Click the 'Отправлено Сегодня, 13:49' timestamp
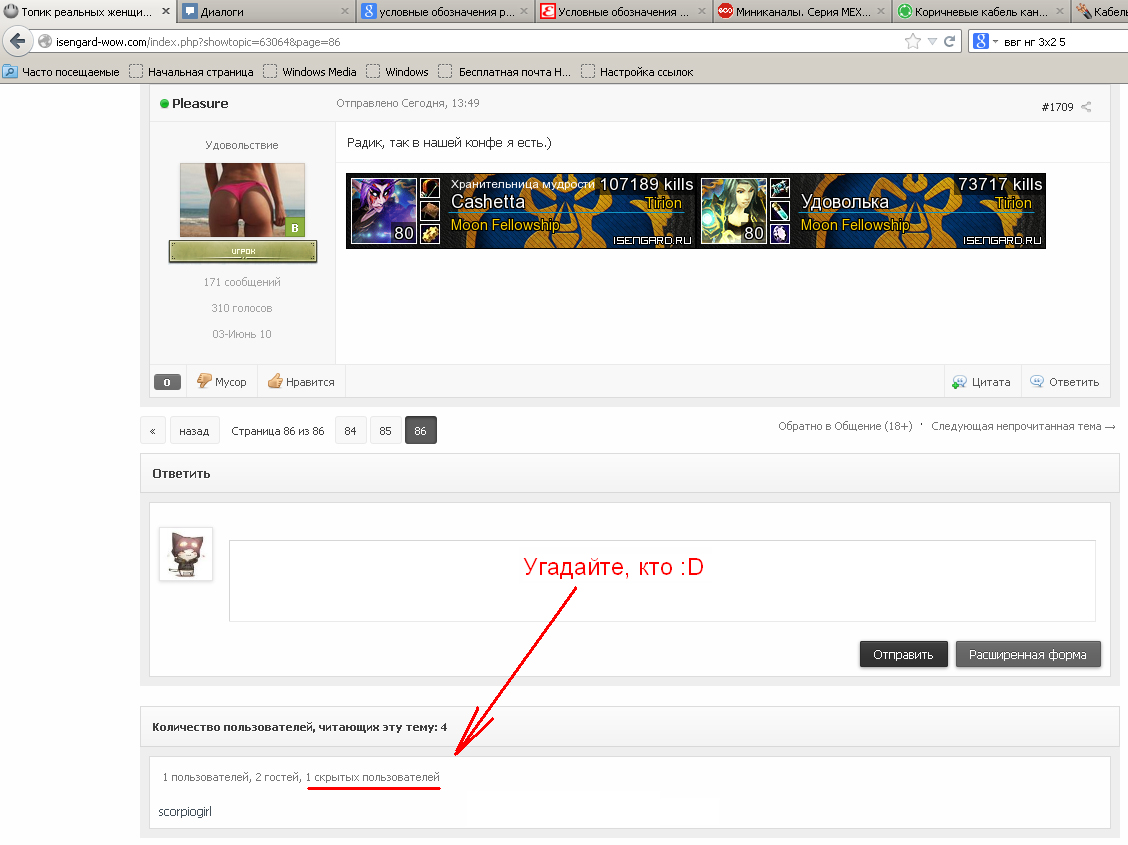 408,104
